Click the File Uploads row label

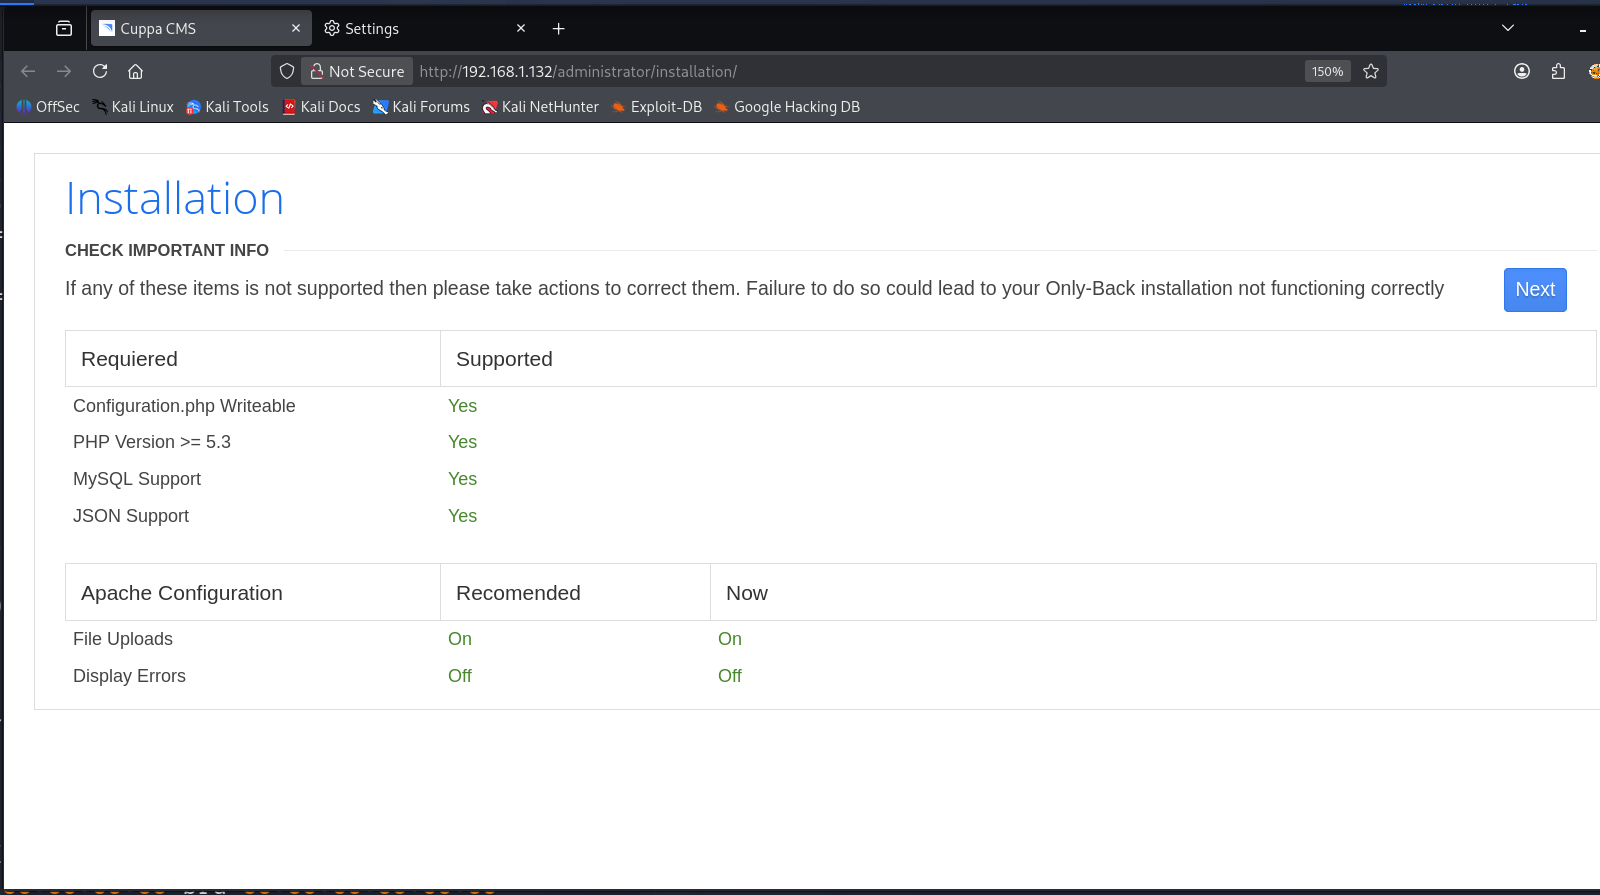123,639
